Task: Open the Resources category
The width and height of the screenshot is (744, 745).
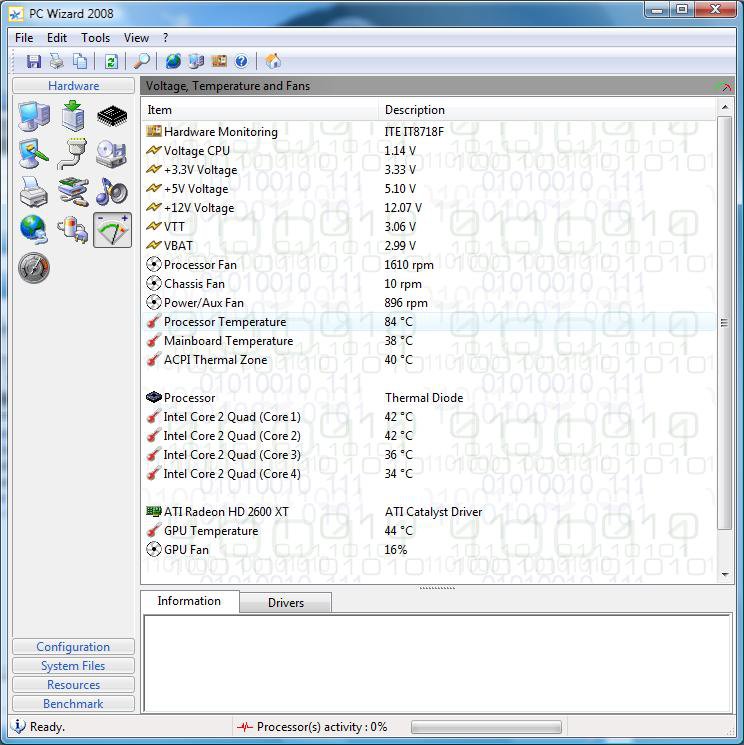Action: [x=74, y=685]
